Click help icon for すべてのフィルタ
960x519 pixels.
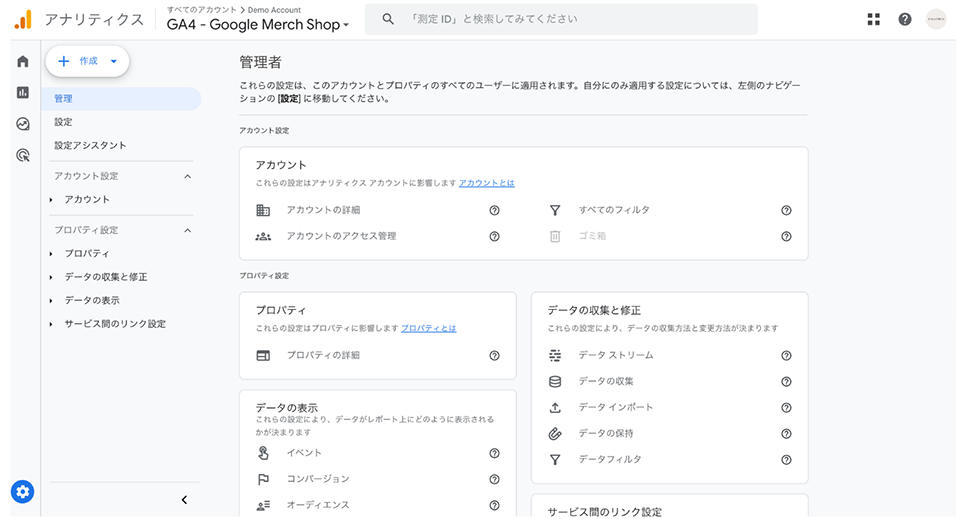787,211
